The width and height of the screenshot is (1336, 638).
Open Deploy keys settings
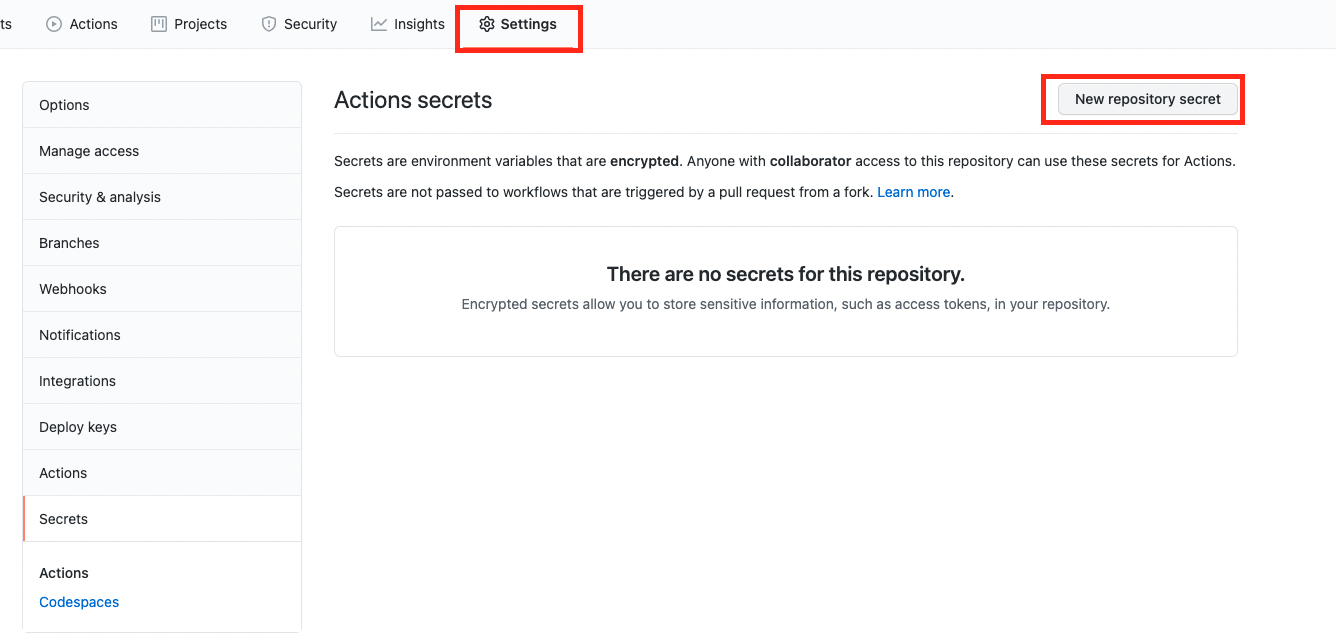(78, 427)
